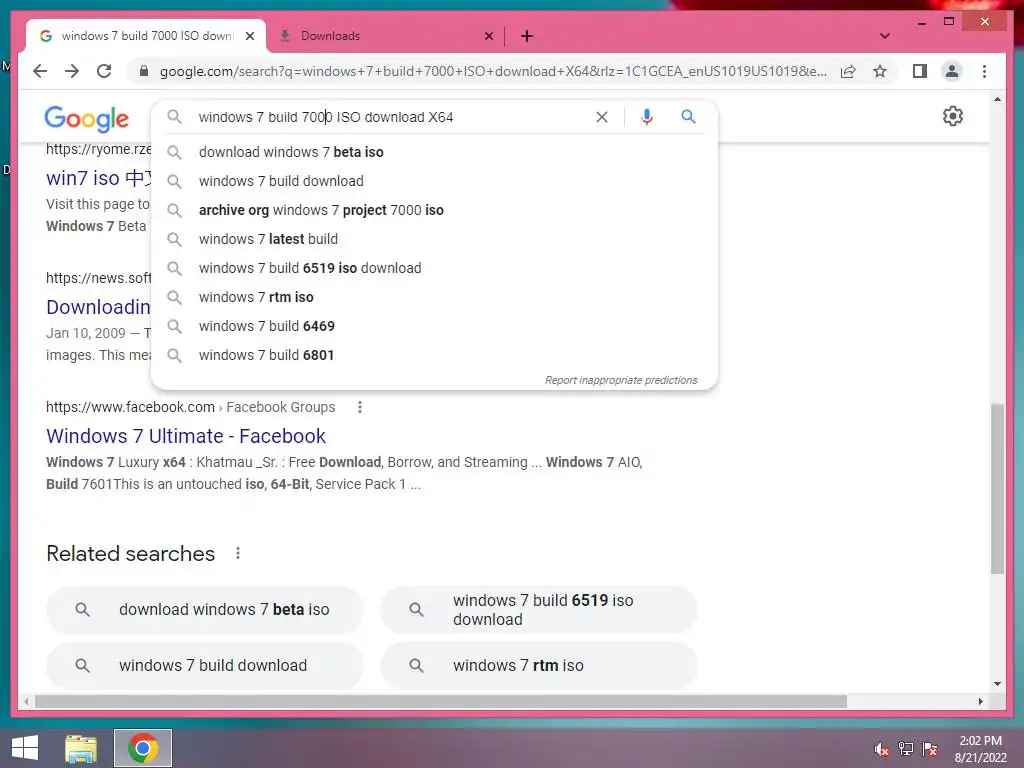Click the scroll down arrow
Image resolution: width=1024 pixels, height=768 pixels.
[997, 684]
